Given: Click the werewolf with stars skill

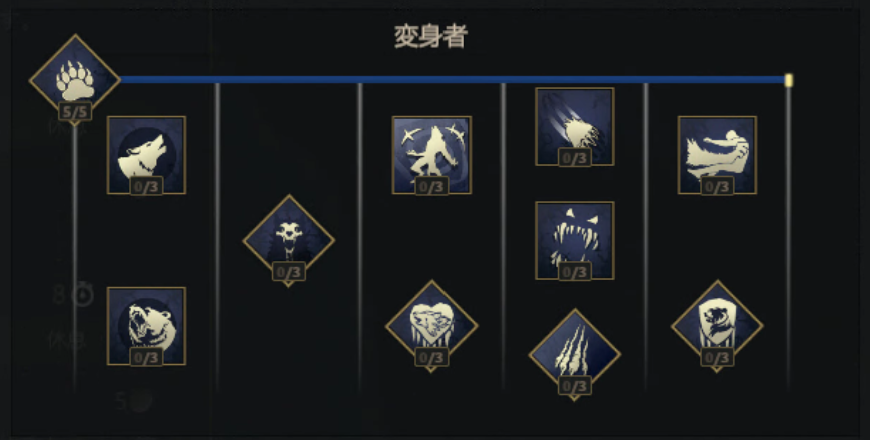Looking at the screenshot, I should pos(432,155).
